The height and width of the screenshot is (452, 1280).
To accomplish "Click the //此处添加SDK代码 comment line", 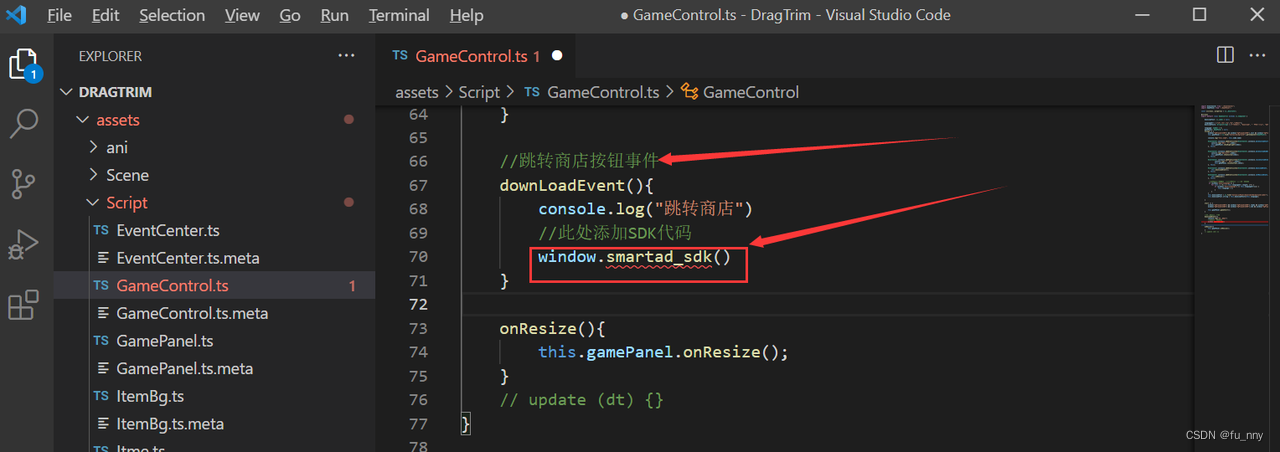I will 615,233.
